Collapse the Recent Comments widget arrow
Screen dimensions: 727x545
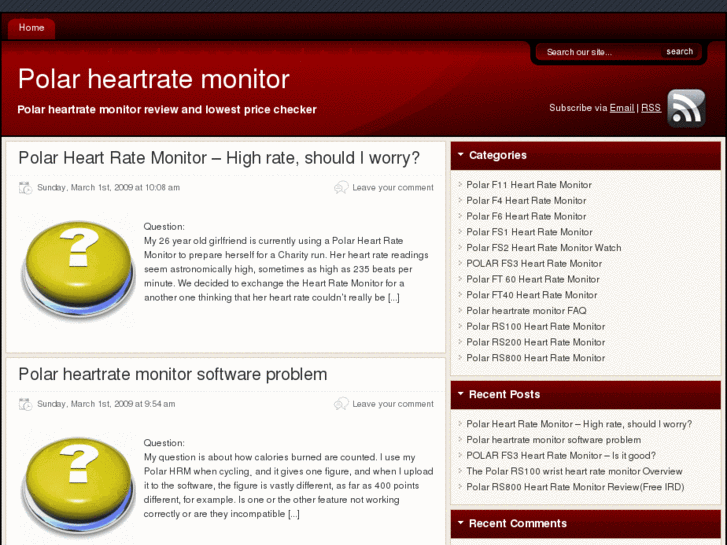click(x=460, y=523)
